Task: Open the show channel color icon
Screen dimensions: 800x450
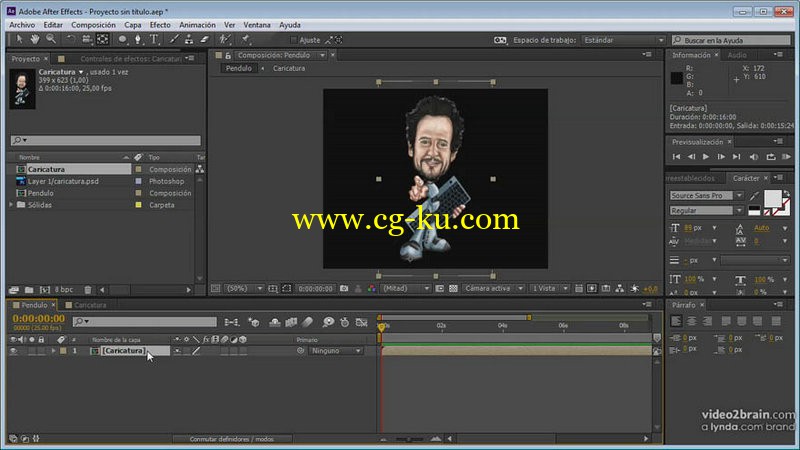Action: [371, 289]
